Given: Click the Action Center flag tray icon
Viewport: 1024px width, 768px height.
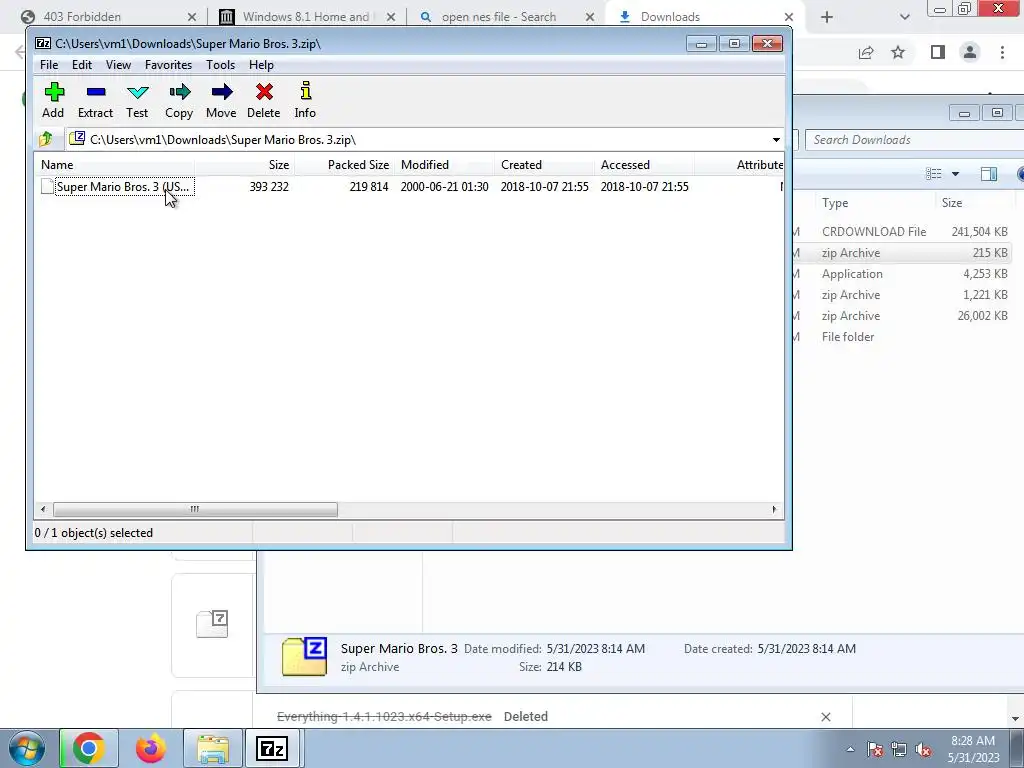Looking at the screenshot, I should coord(874,749).
